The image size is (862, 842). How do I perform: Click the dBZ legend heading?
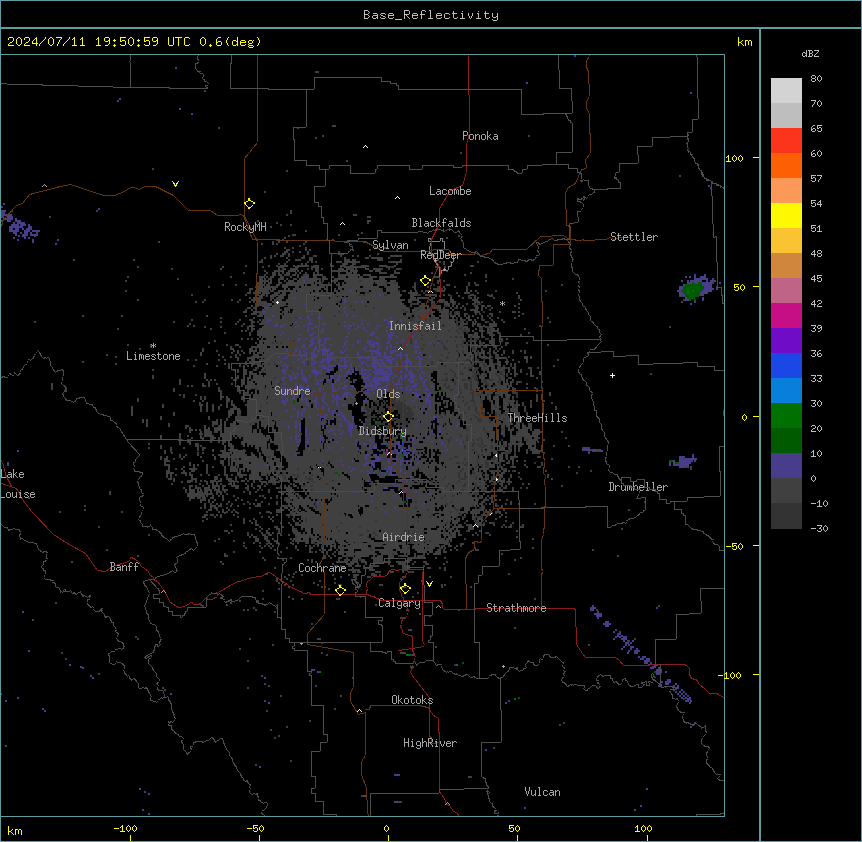[x=810, y=53]
